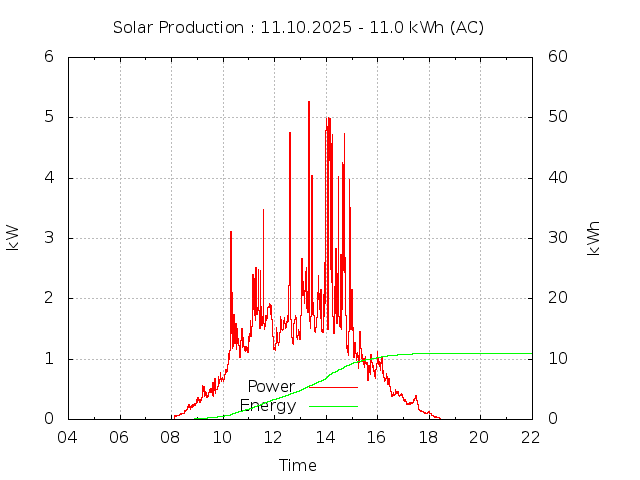The height and width of the screenshot is (480, 640).
Task: Click the 6 value on the kW axis
Action: [x=48, y=57]
